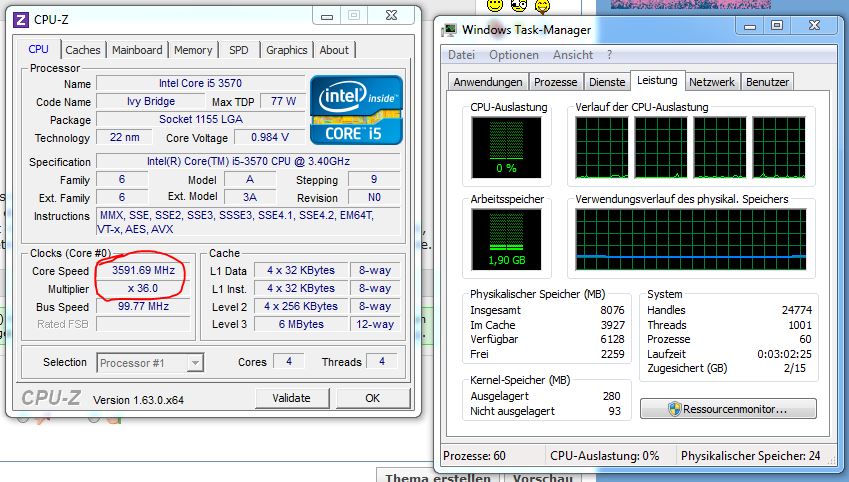The width and height of the screenshot is (849, 482).
Task: Click the Instructions list MMX, SSE, SSE2
Action: click(x=248, y=222)
